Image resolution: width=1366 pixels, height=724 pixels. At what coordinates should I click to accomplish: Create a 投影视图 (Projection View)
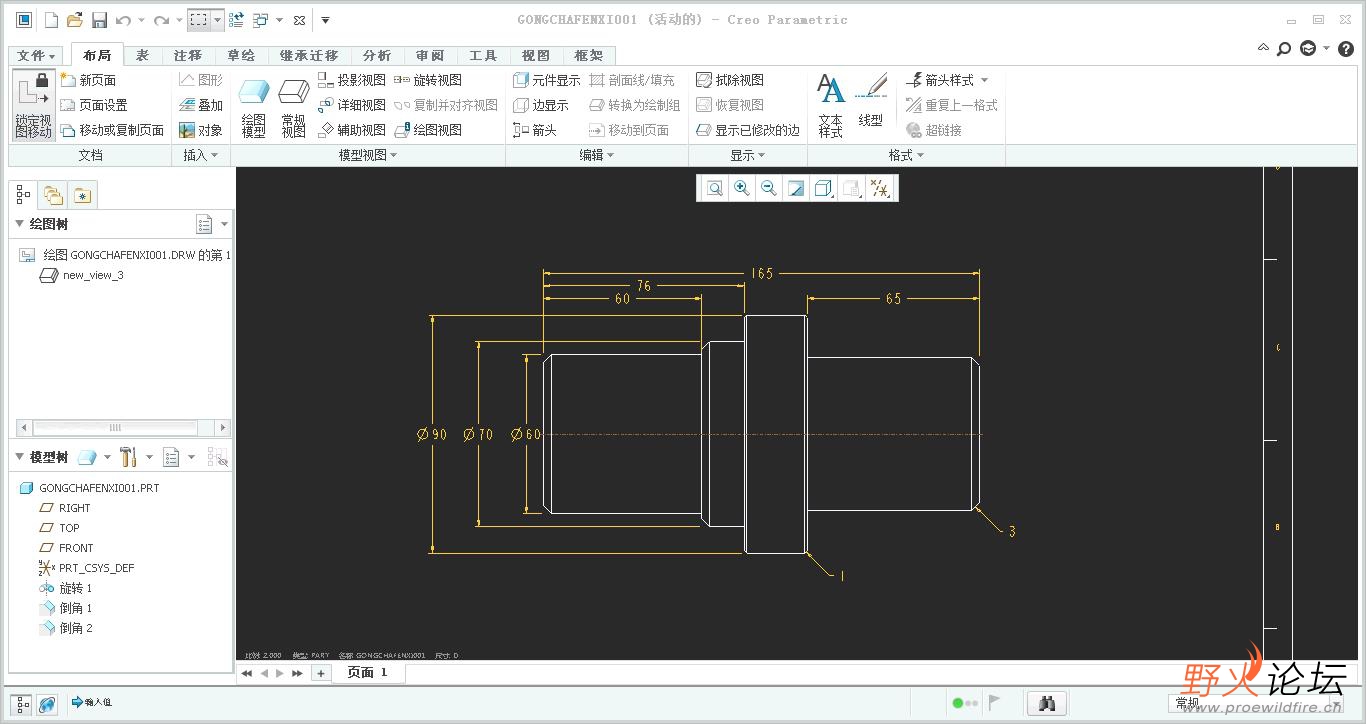352,80
